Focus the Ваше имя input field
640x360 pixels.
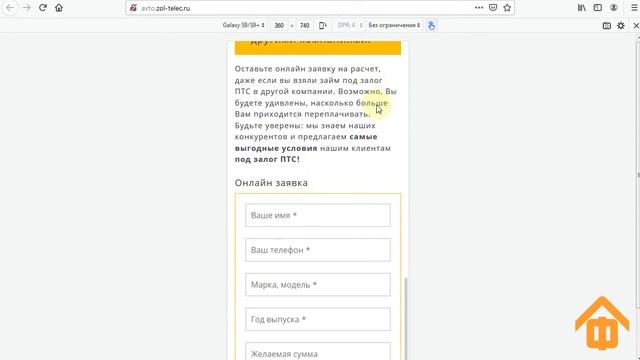click(x=318, y=215)
